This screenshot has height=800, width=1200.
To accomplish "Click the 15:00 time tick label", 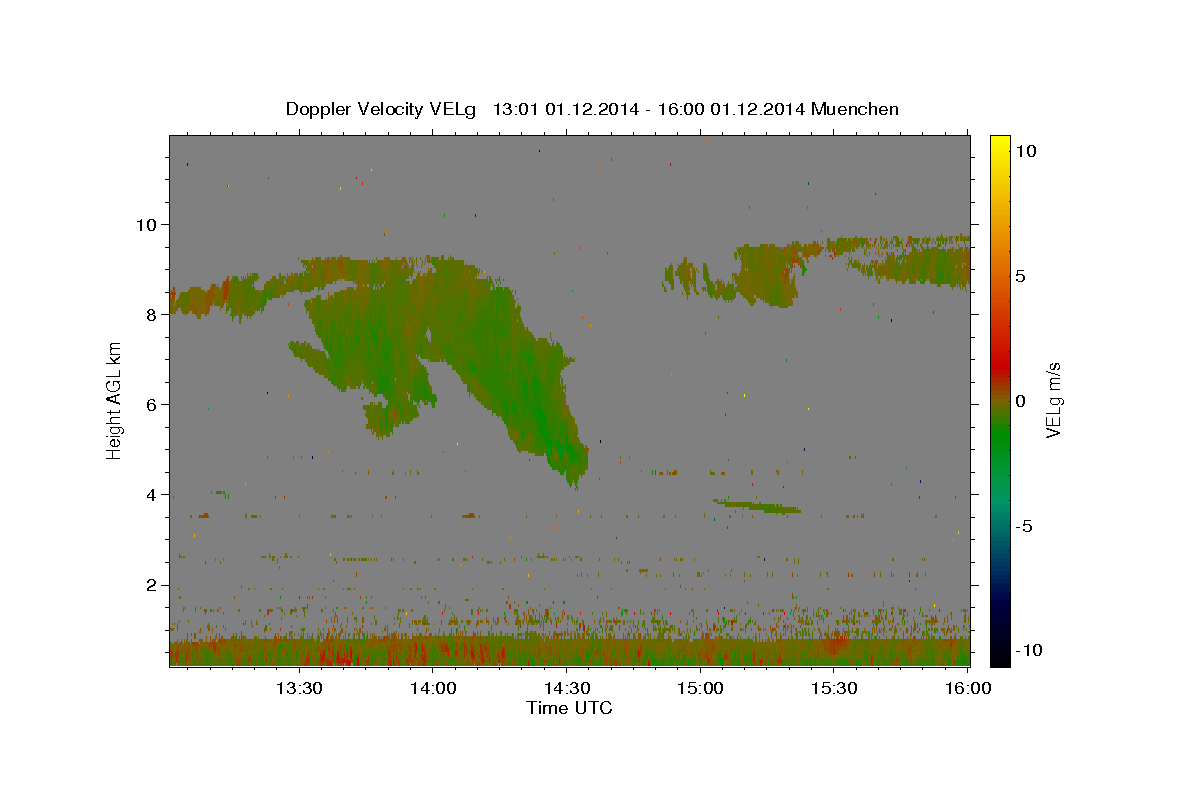I will tap(701, 688).
